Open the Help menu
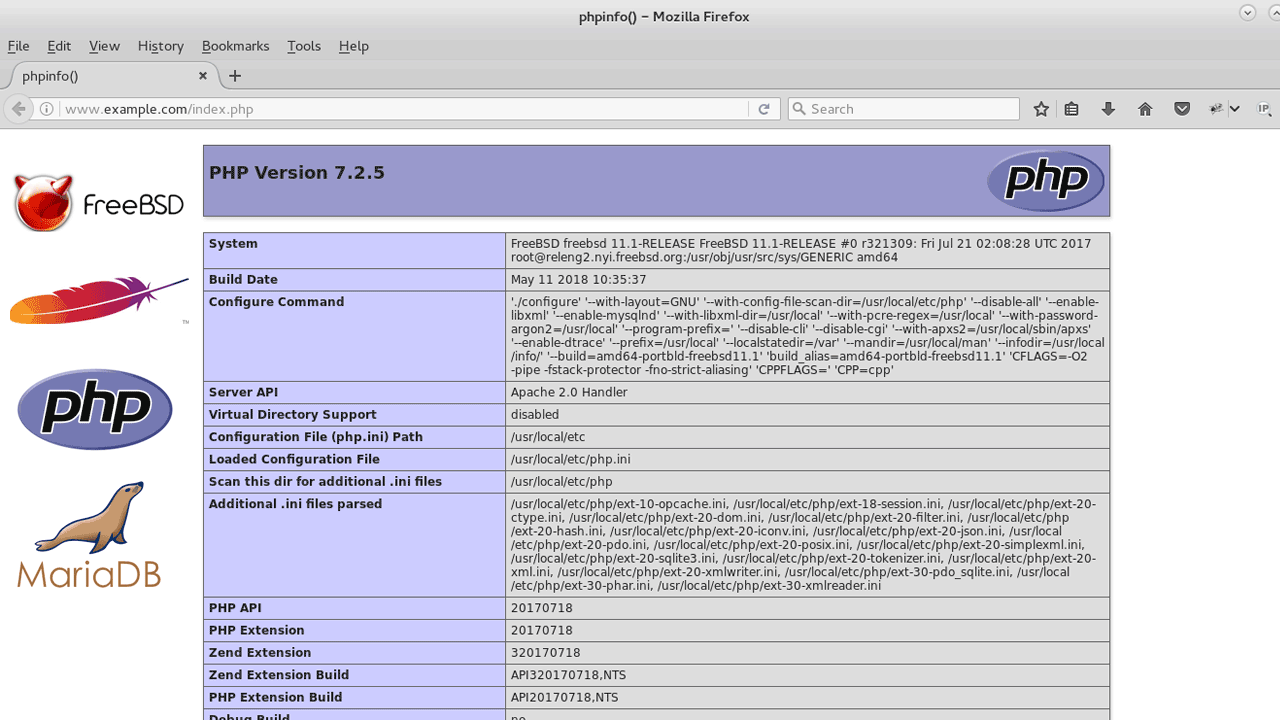The height and width of the screenshot is (720, 1280). pos(354,46)
